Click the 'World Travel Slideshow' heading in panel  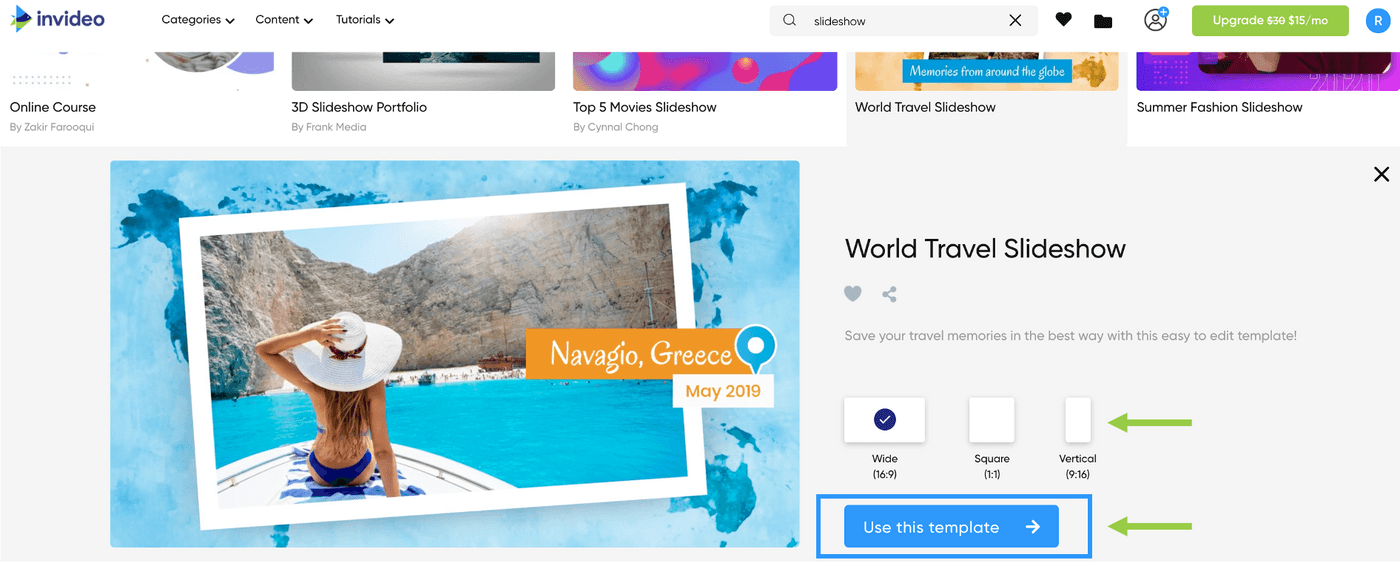coord(985,248)
